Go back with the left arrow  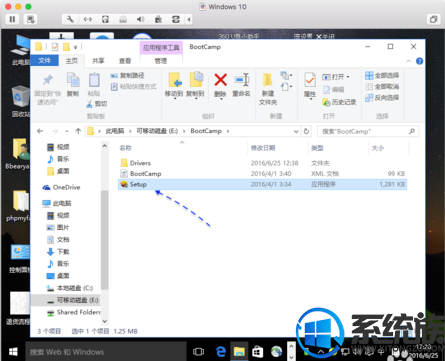tap(40, 131)
